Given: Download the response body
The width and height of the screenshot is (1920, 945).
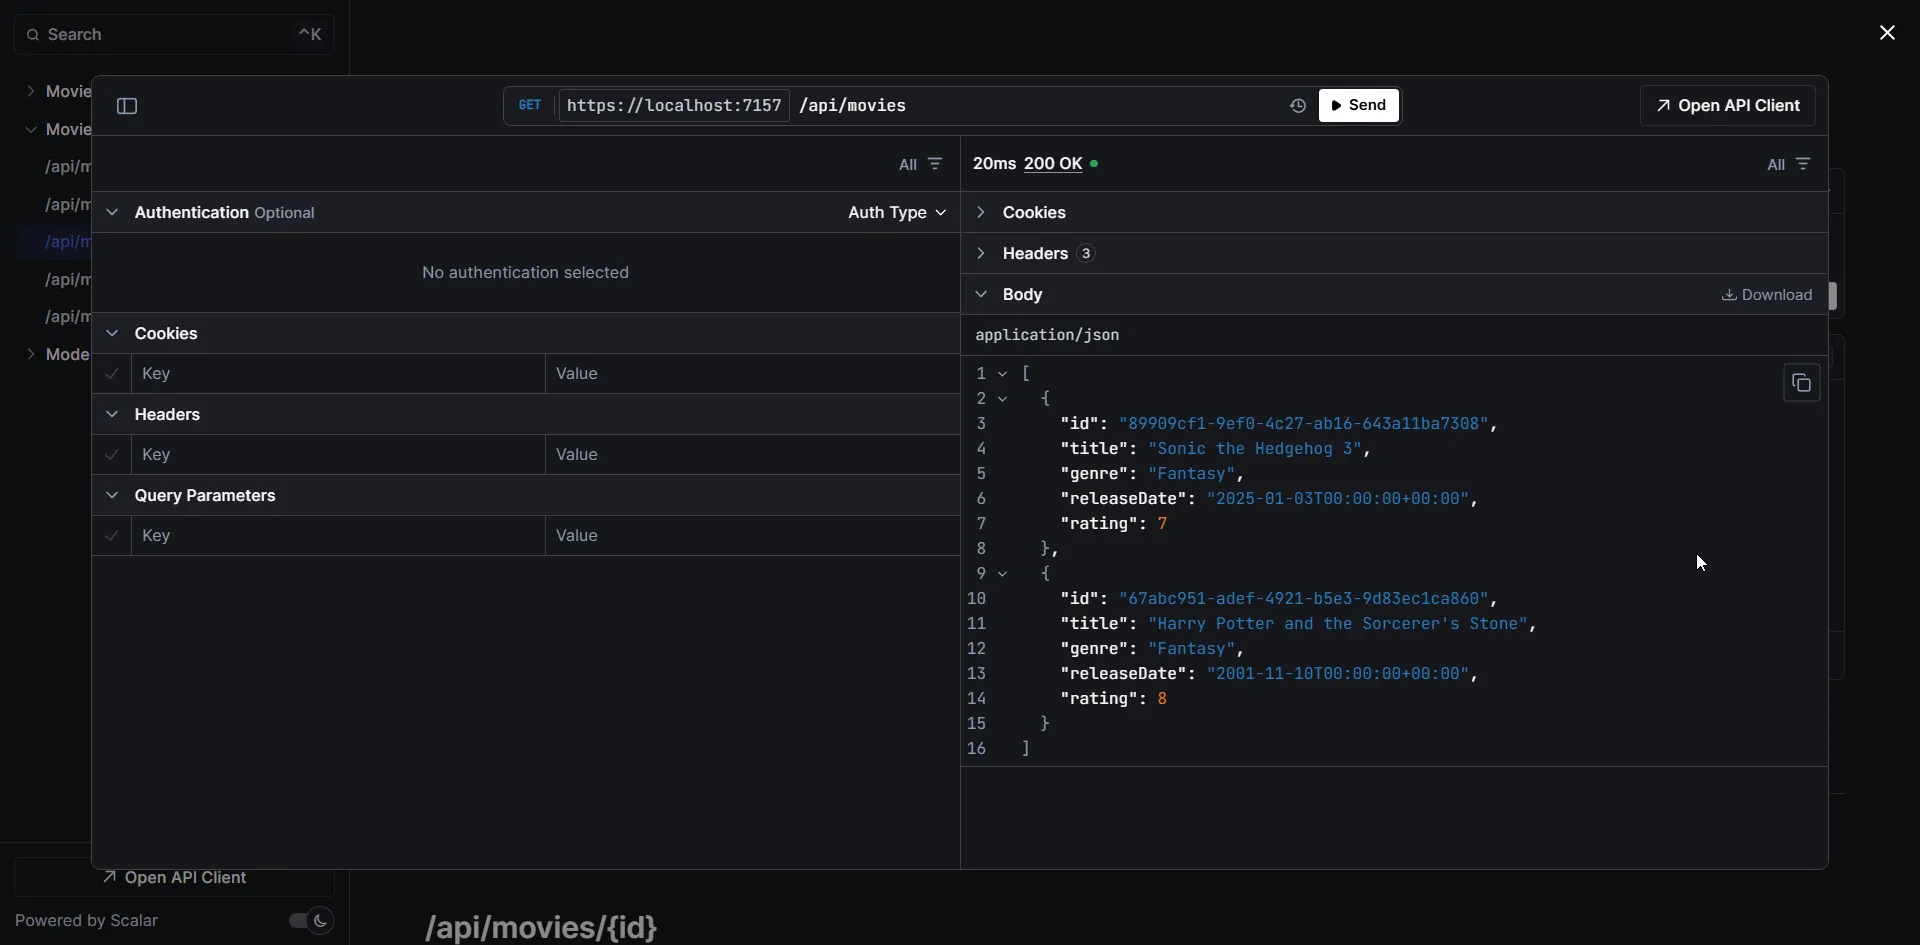Looking at the screenshot, I should (1766, 295).
